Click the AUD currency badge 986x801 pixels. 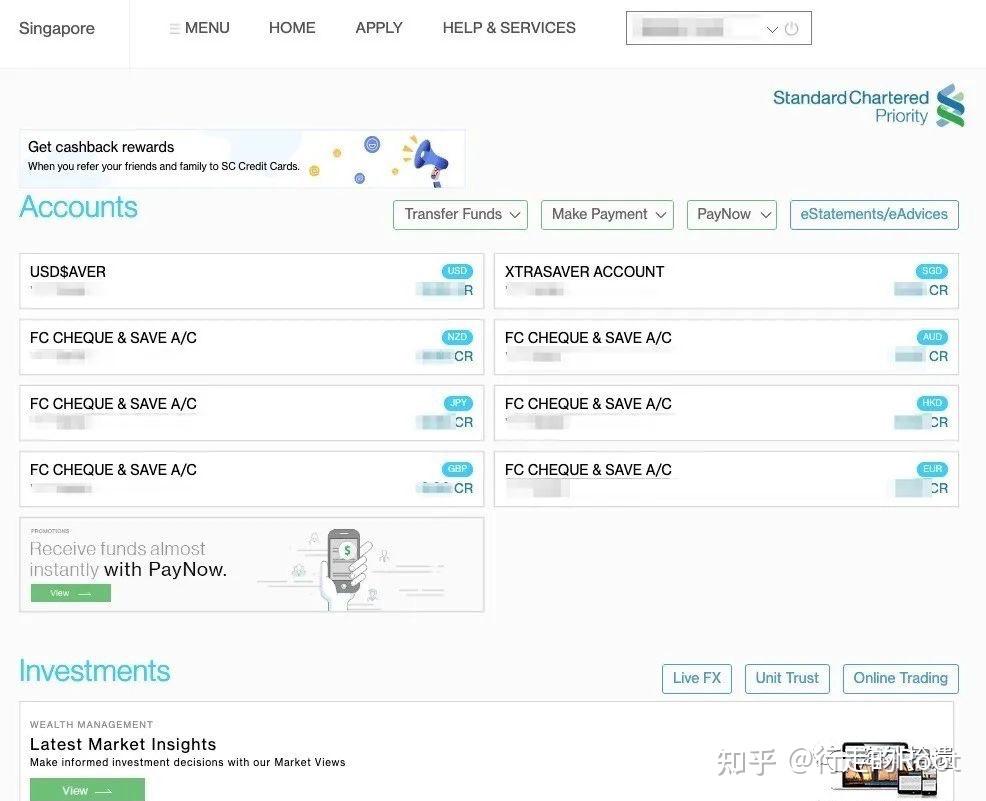932,337
